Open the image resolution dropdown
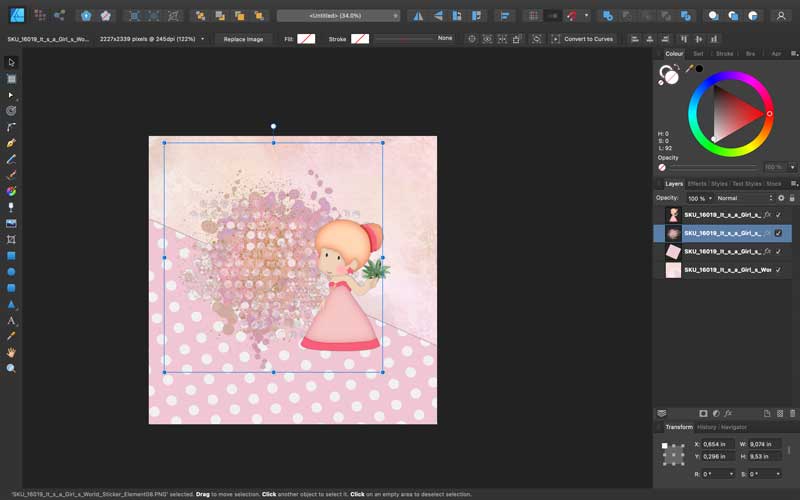The image size is (800, 500). click(203, 39)
